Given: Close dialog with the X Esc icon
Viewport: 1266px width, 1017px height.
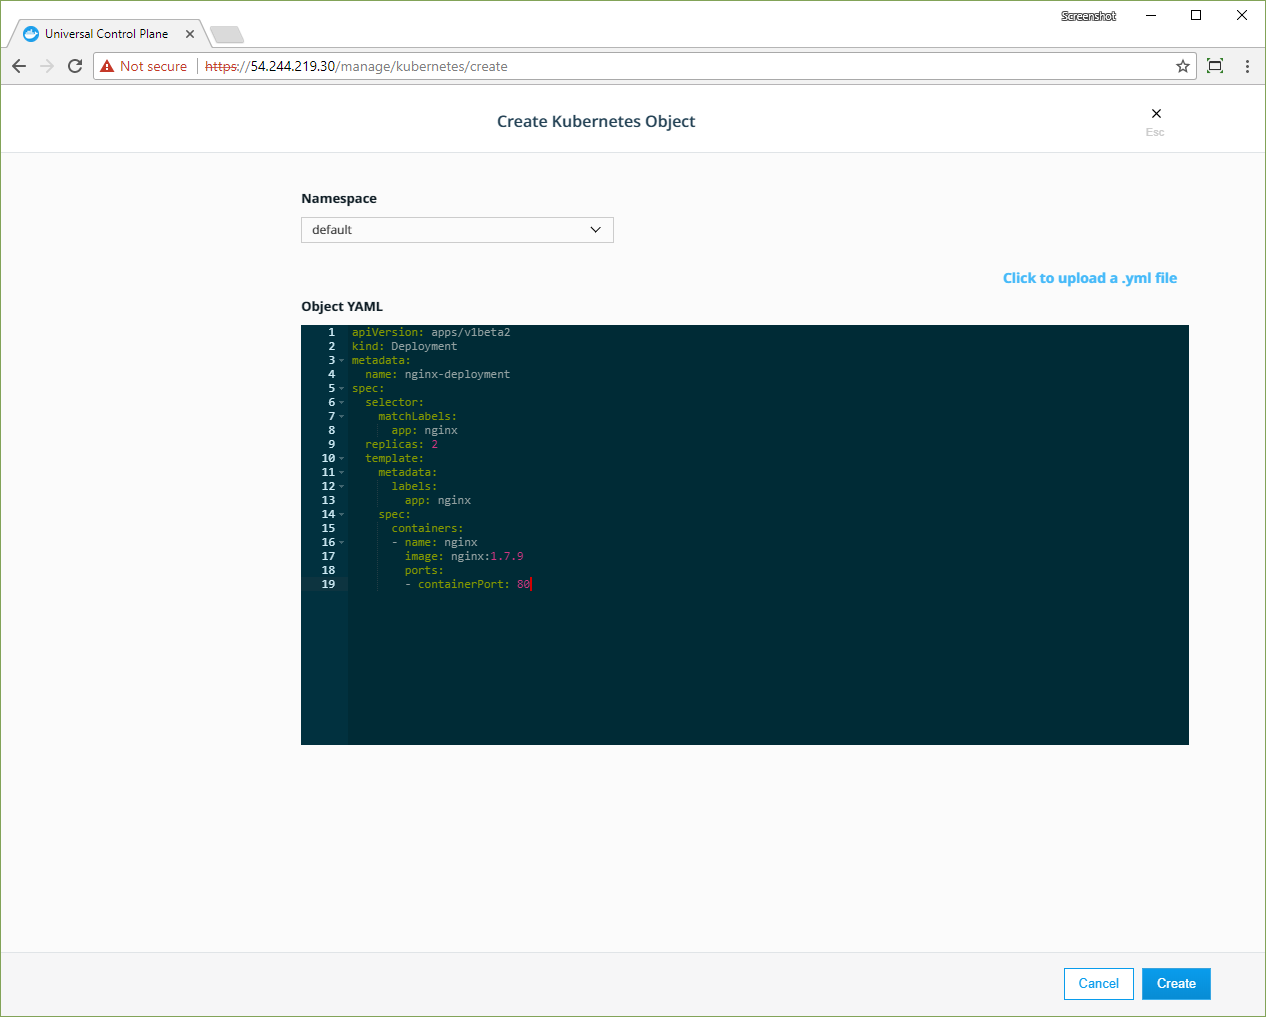Looking at the screenshot, I should (x=1156, y=114).
